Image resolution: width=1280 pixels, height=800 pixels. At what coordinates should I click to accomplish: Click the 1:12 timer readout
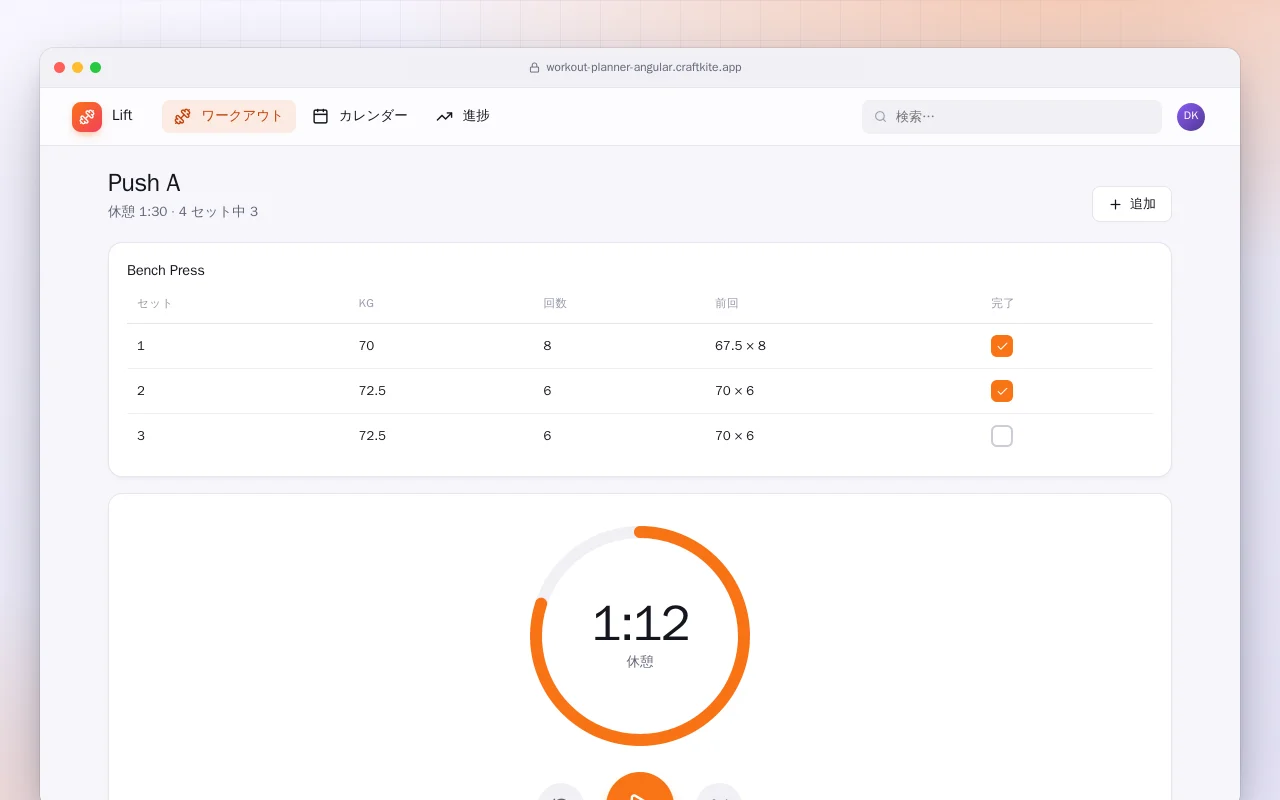point(640,624)
